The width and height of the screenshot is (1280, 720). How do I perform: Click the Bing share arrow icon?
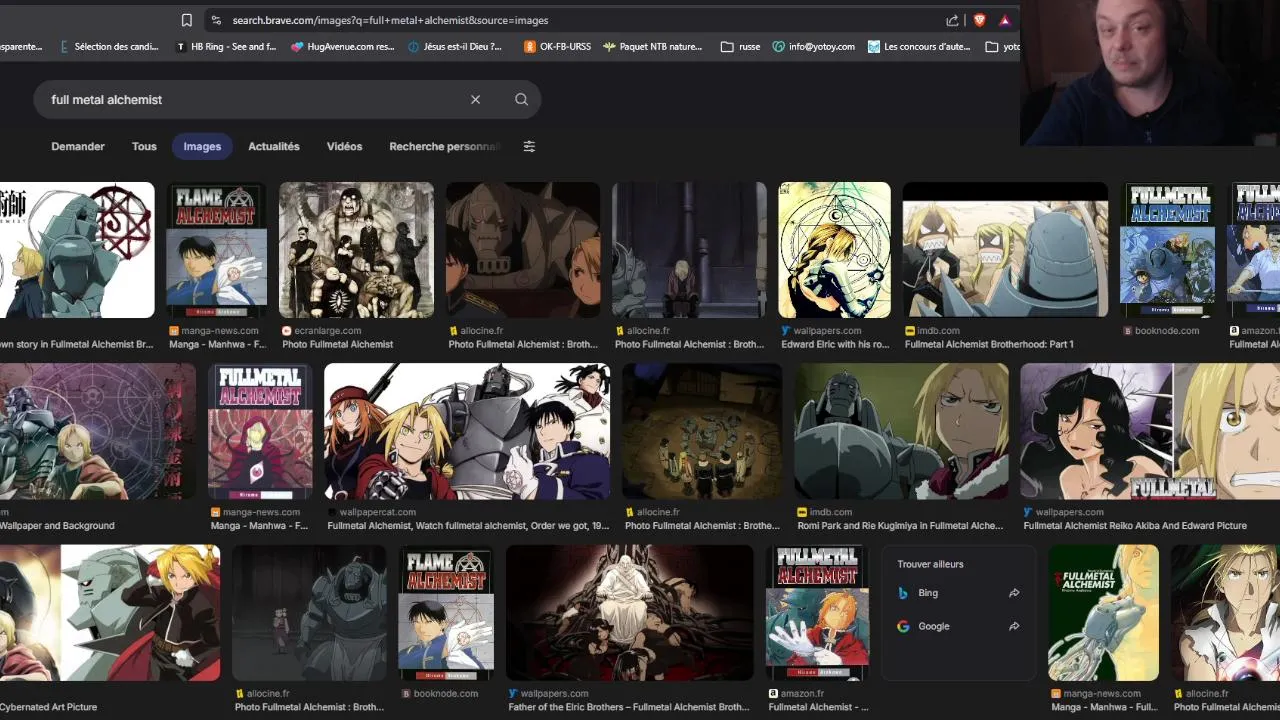pos(1014,593)
